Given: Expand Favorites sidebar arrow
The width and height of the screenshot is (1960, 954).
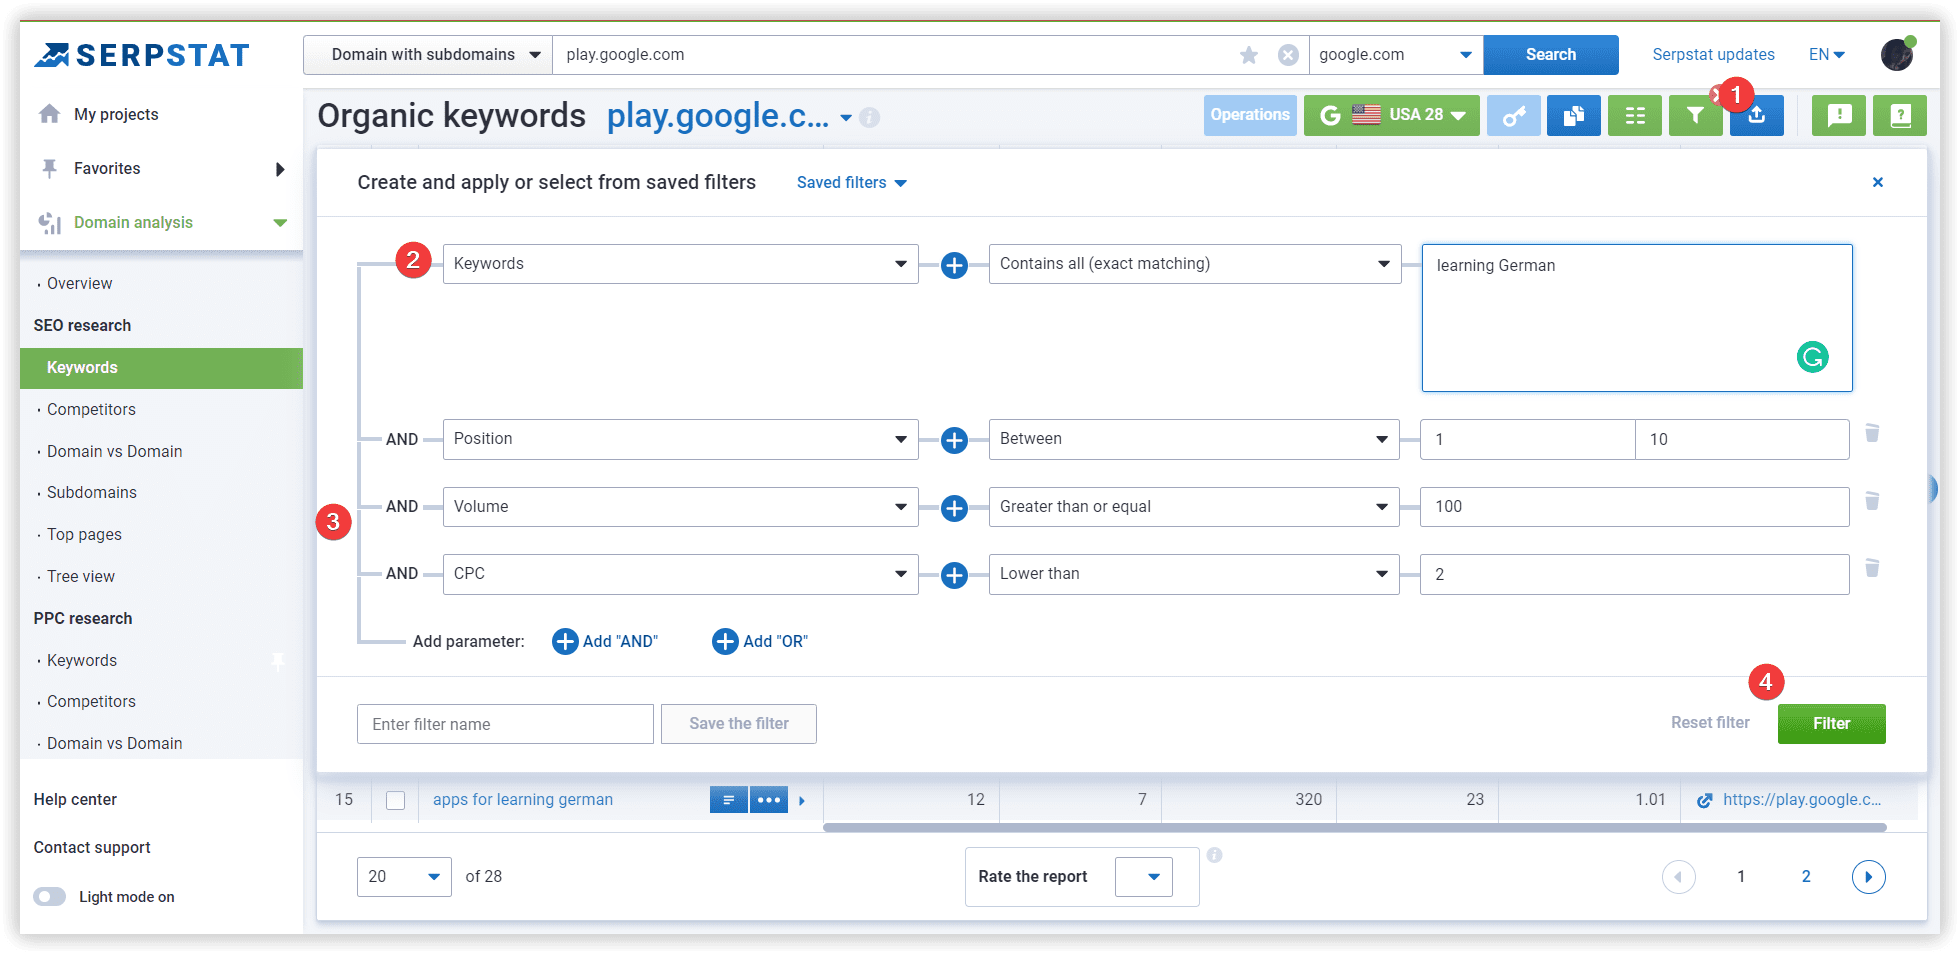Looking at the screenshot, I should (x=280, y=170).
